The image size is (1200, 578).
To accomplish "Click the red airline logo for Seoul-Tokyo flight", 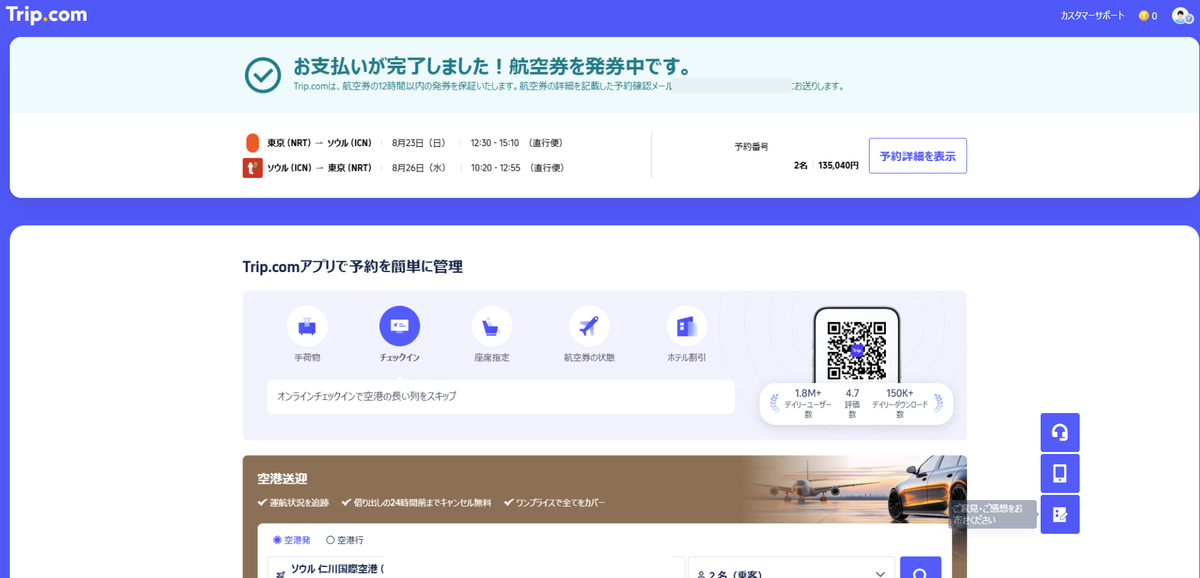I will (252, 168).
